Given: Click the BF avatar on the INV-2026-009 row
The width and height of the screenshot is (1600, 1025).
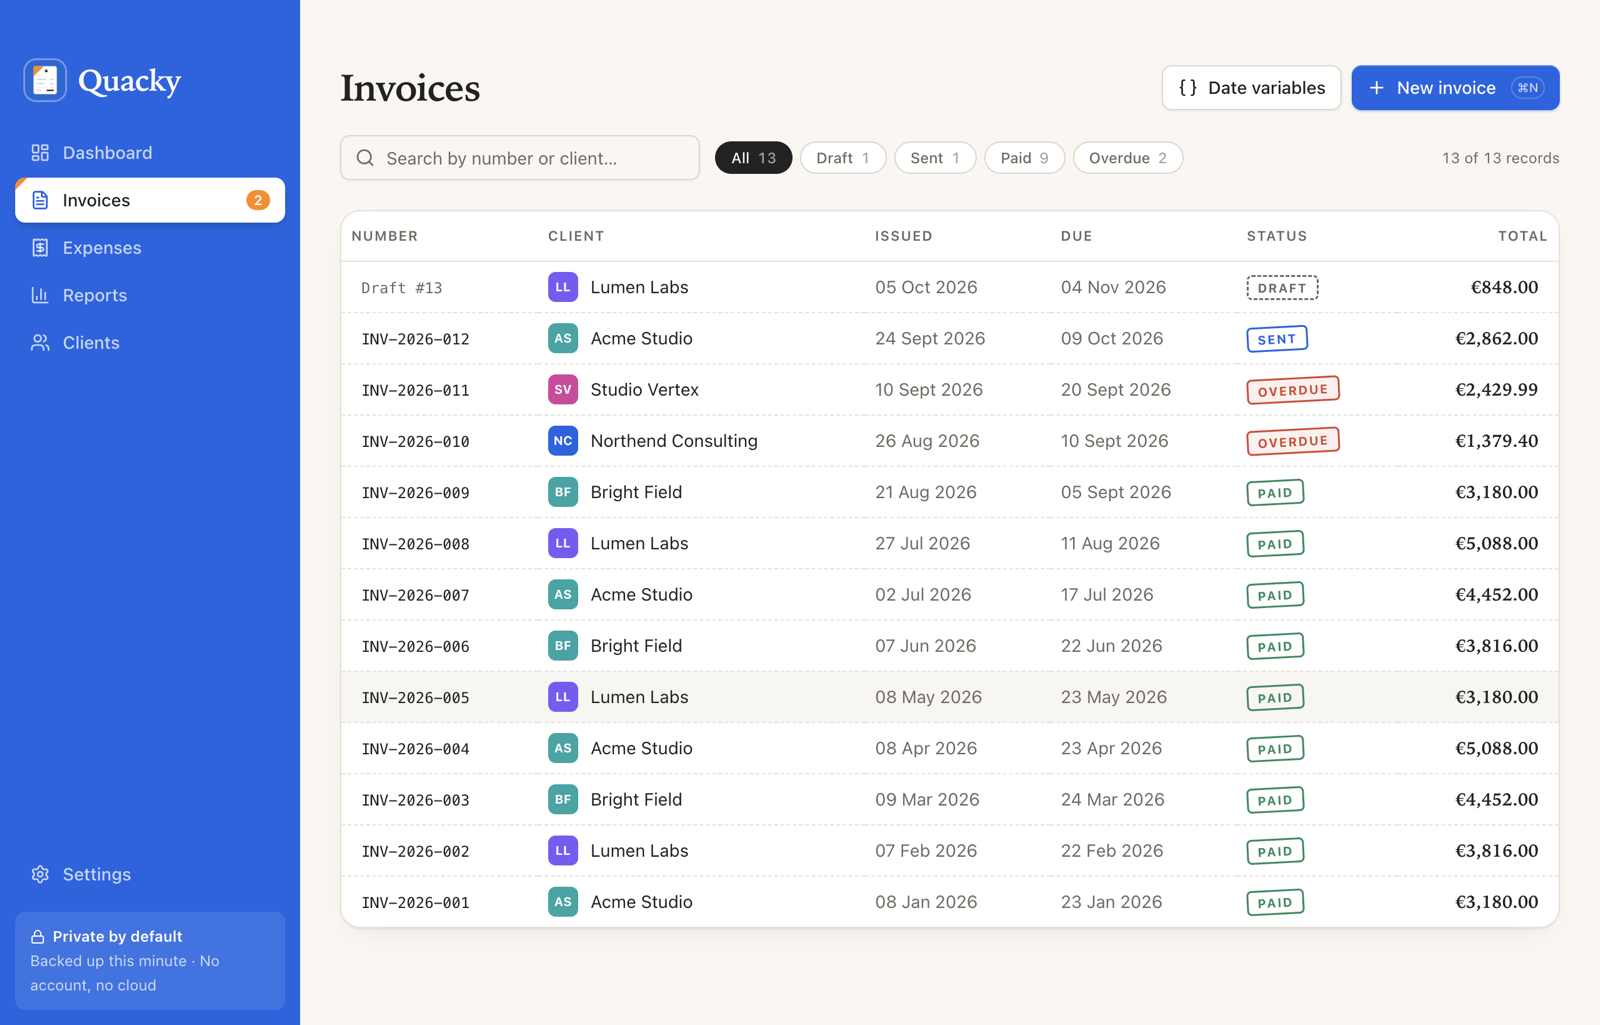Looking at the screenshot, I should click(563, 492).
